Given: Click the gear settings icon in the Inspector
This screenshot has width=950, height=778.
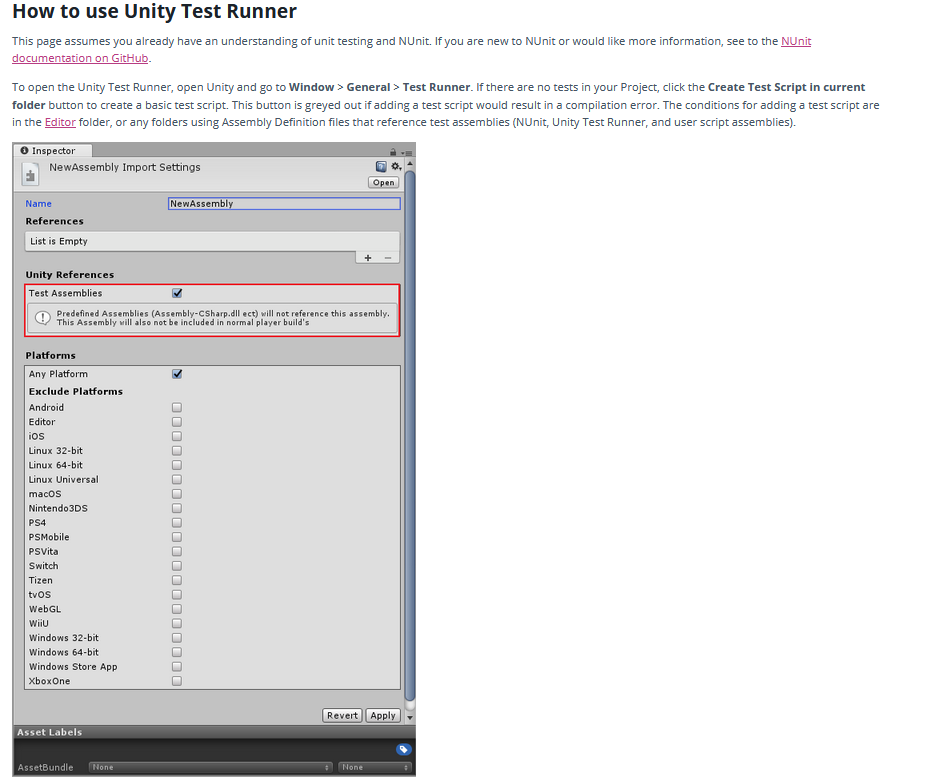Looking at the screenshot, I should [x=395, y=166].
